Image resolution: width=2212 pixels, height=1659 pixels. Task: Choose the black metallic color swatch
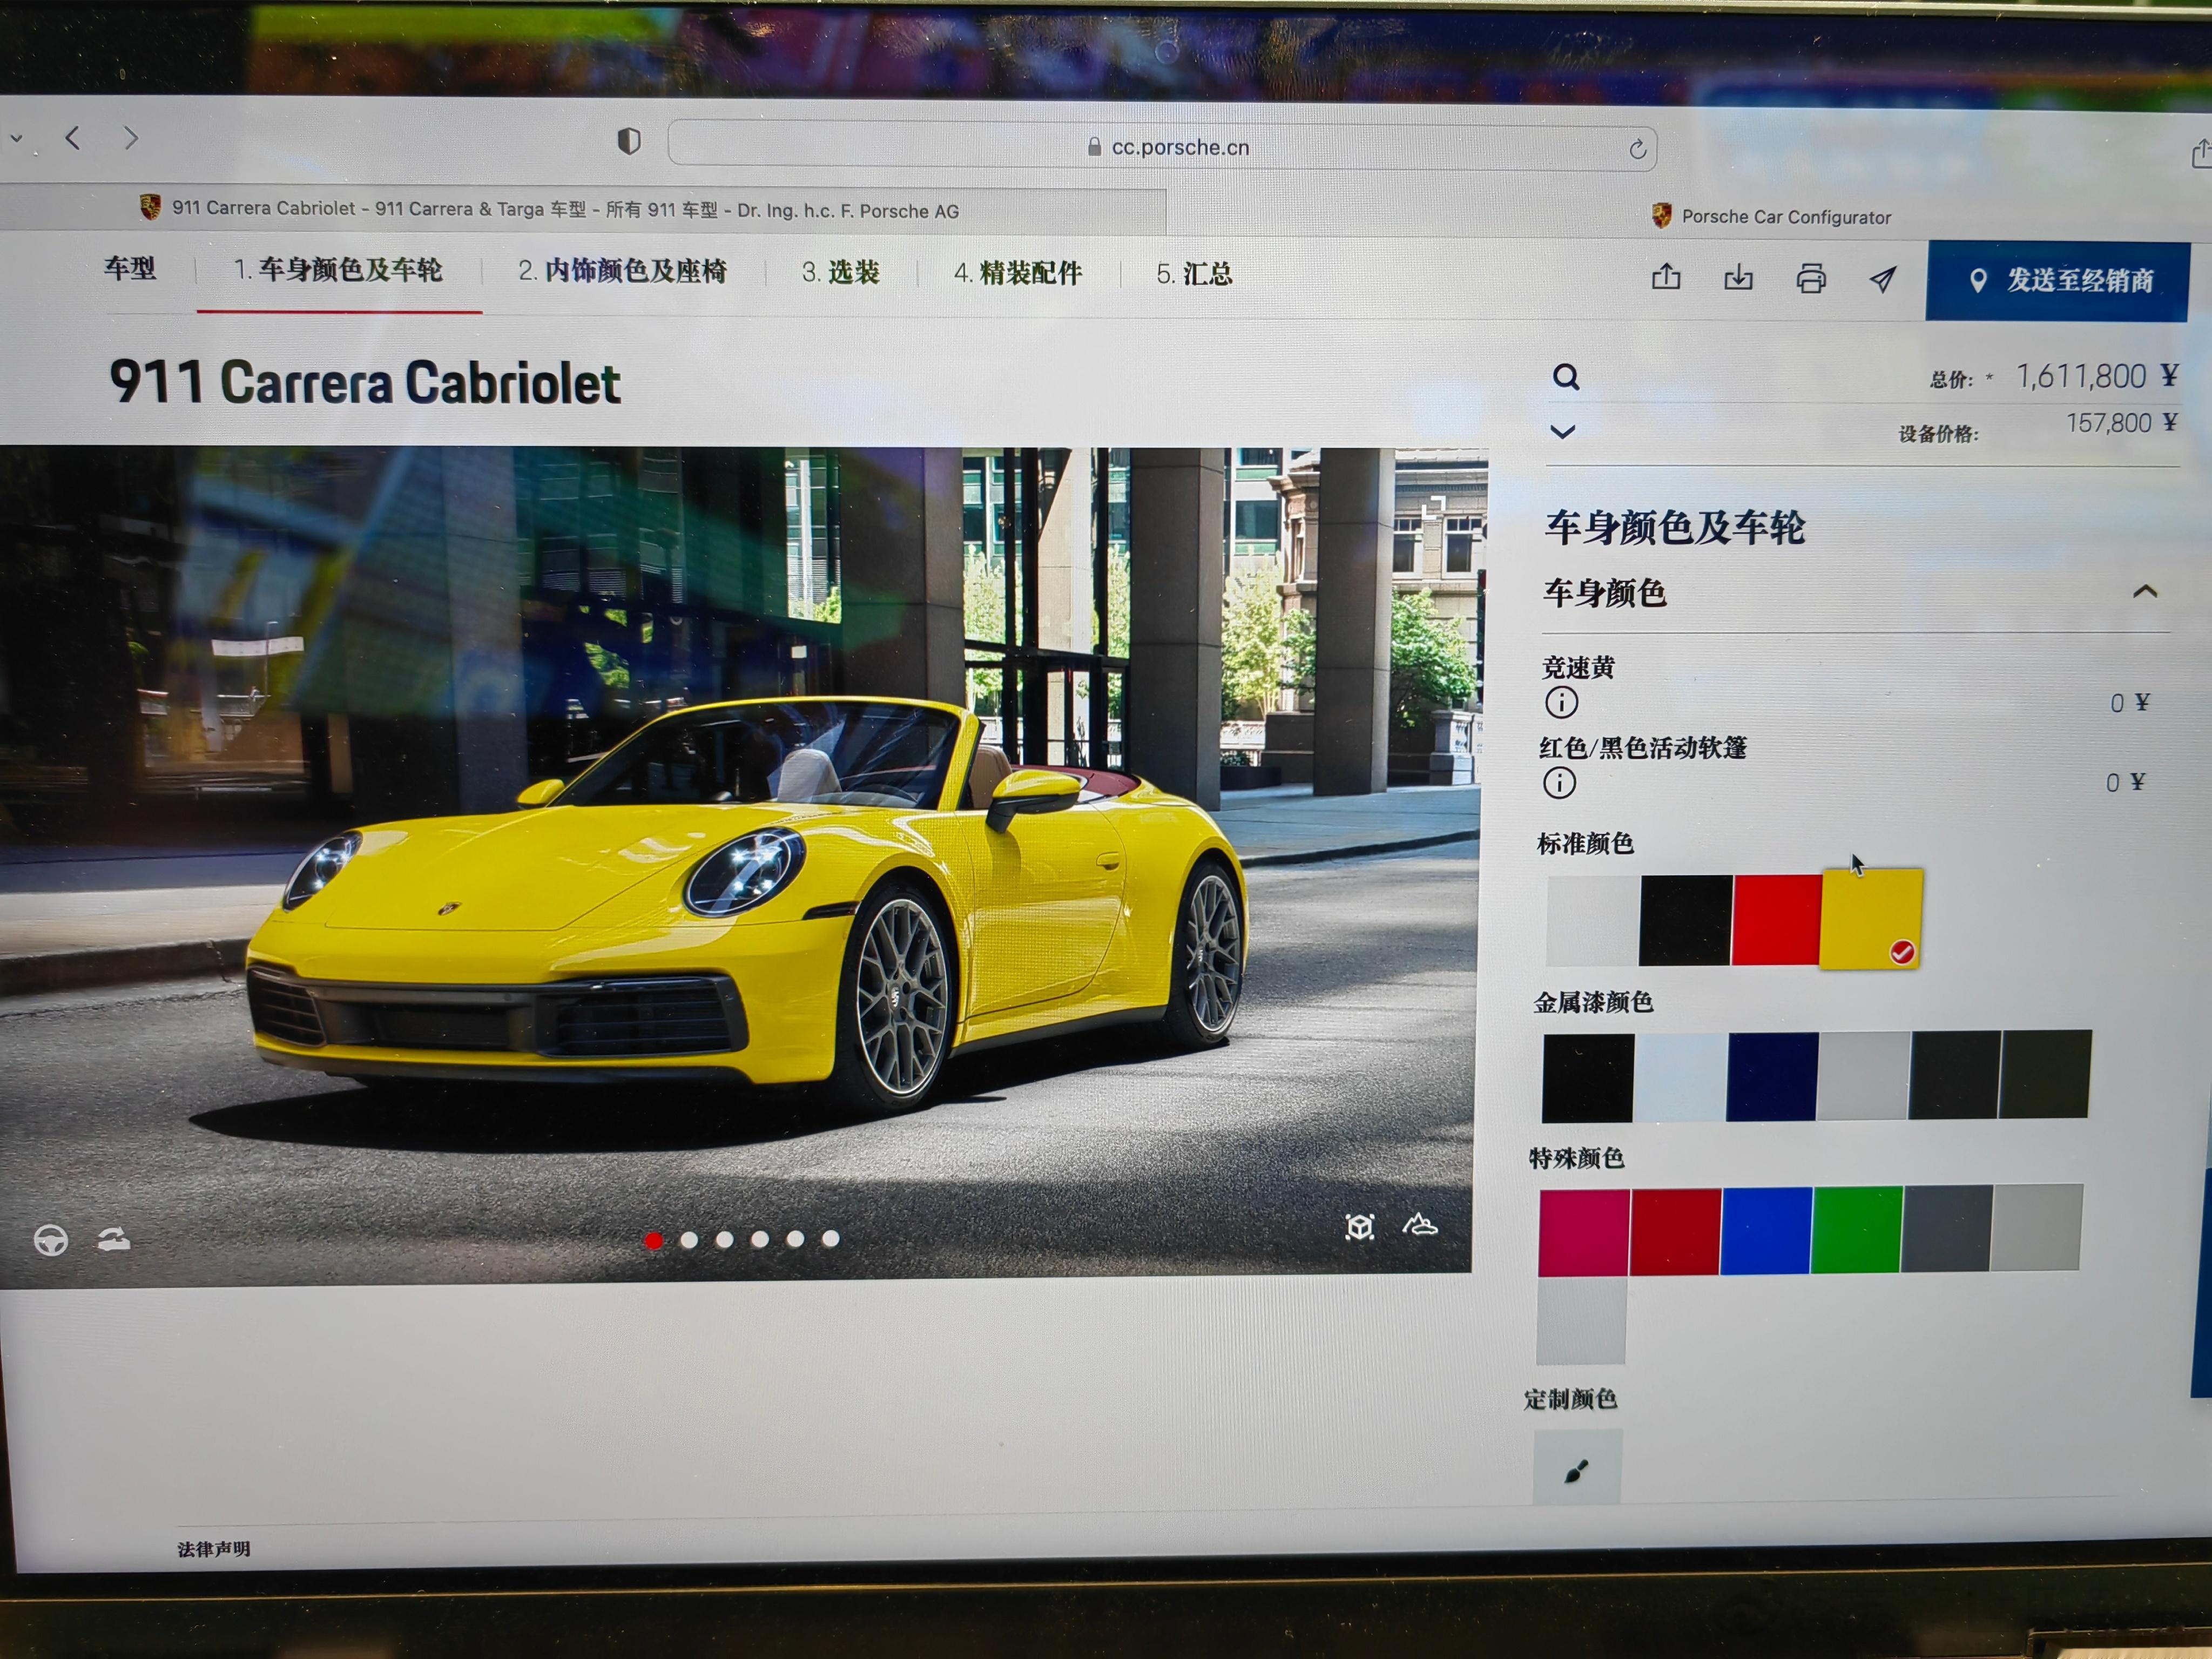coord(1588,1078)
